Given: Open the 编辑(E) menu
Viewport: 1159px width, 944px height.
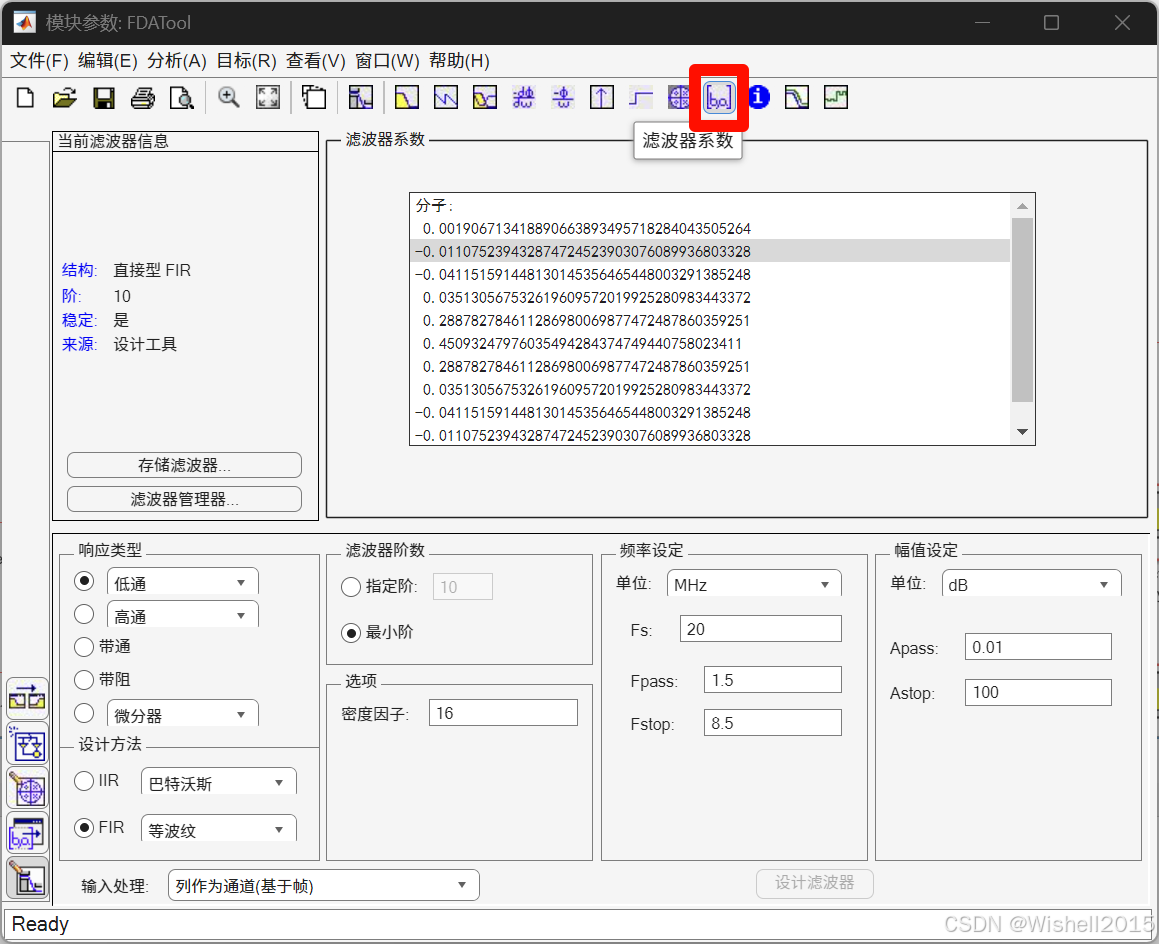Looking at the screenshot, I should [x=108, y=61].
